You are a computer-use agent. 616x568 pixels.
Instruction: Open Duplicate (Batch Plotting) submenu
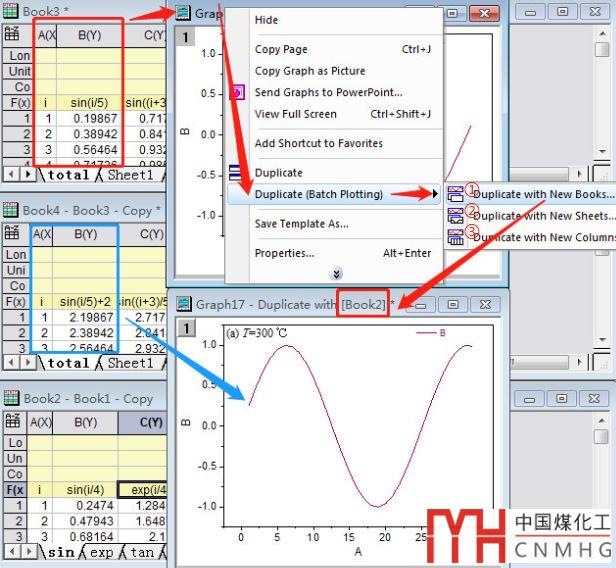[x=333, y=194]
